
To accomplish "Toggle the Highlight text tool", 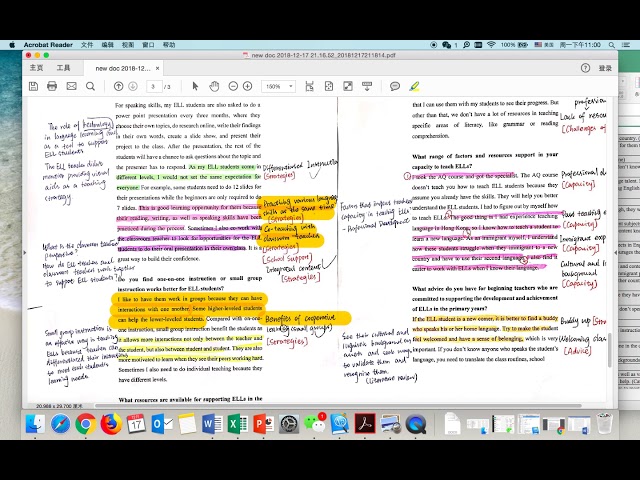I will tap(414, 86).
